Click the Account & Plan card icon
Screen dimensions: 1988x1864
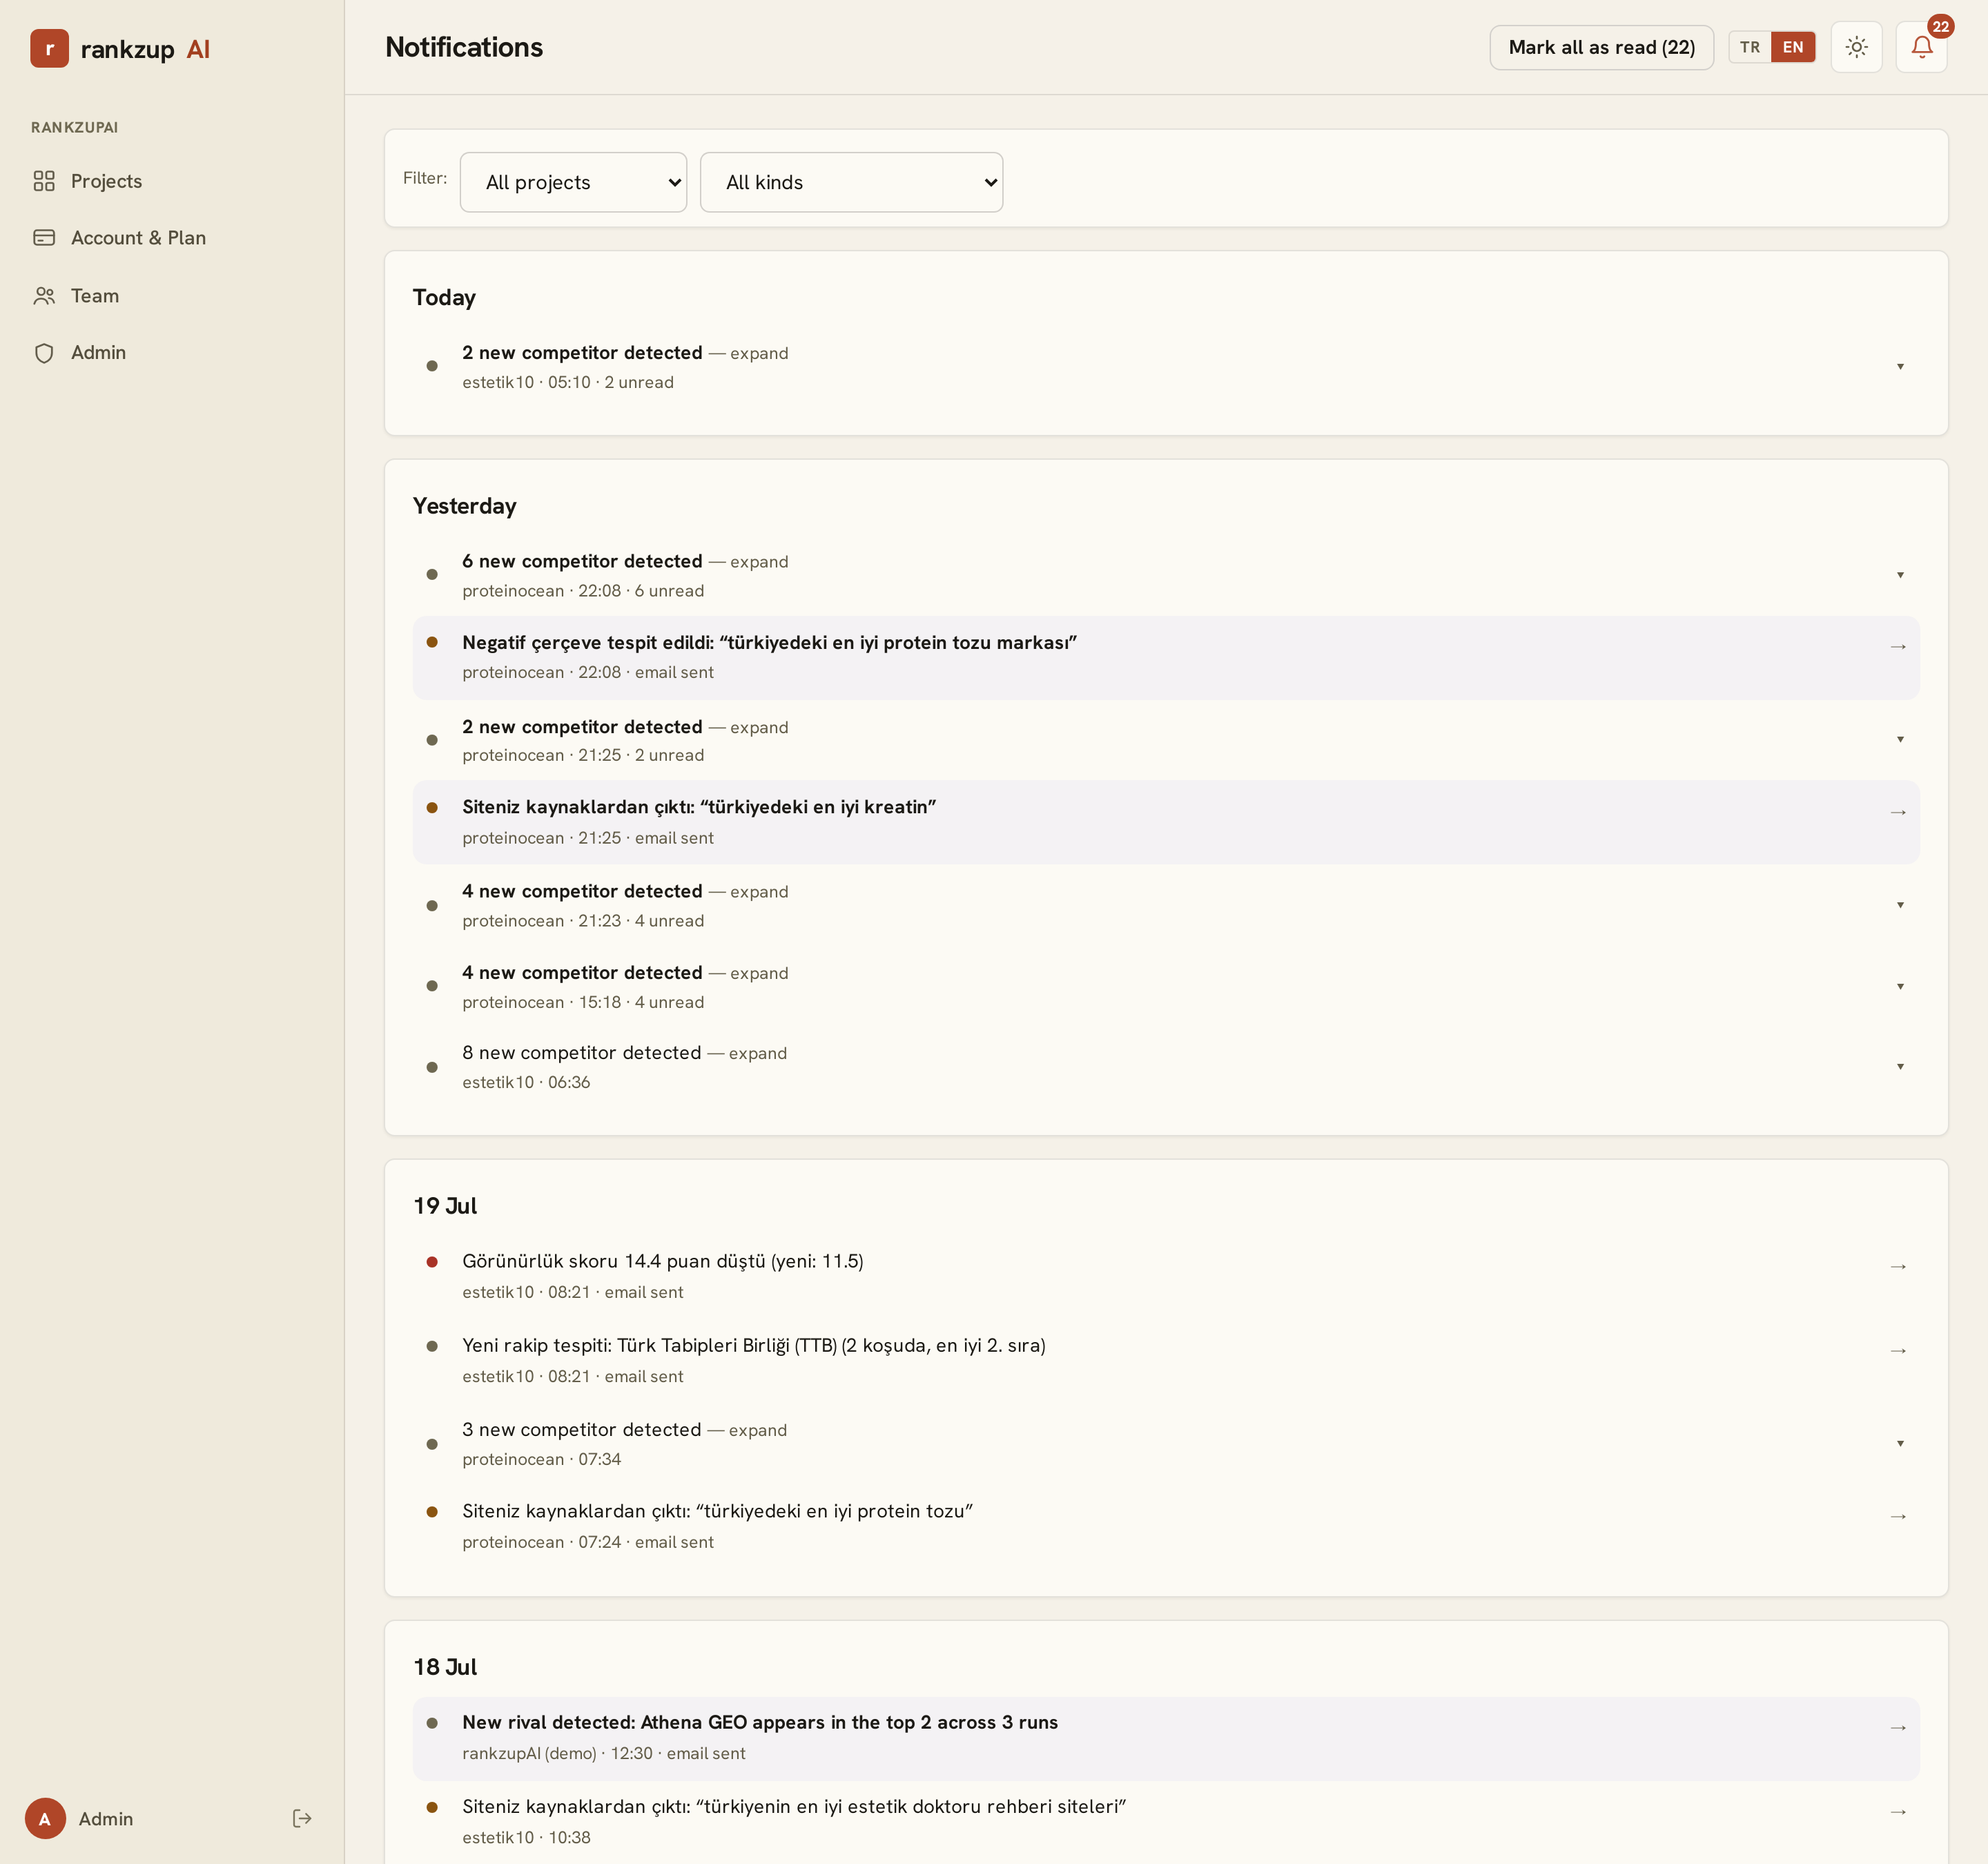(44, 238)
